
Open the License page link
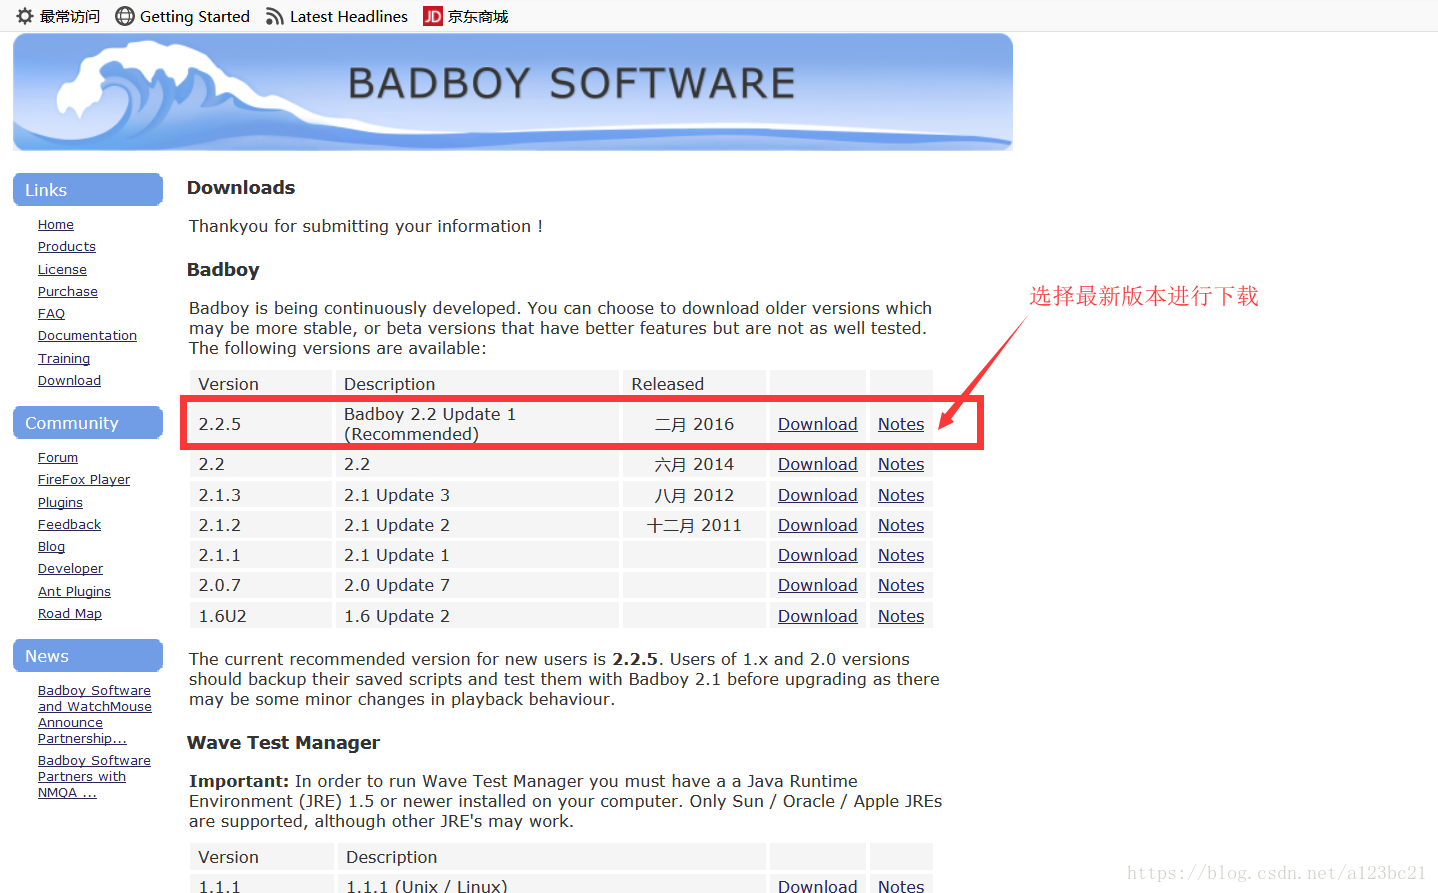click(62, 270)
